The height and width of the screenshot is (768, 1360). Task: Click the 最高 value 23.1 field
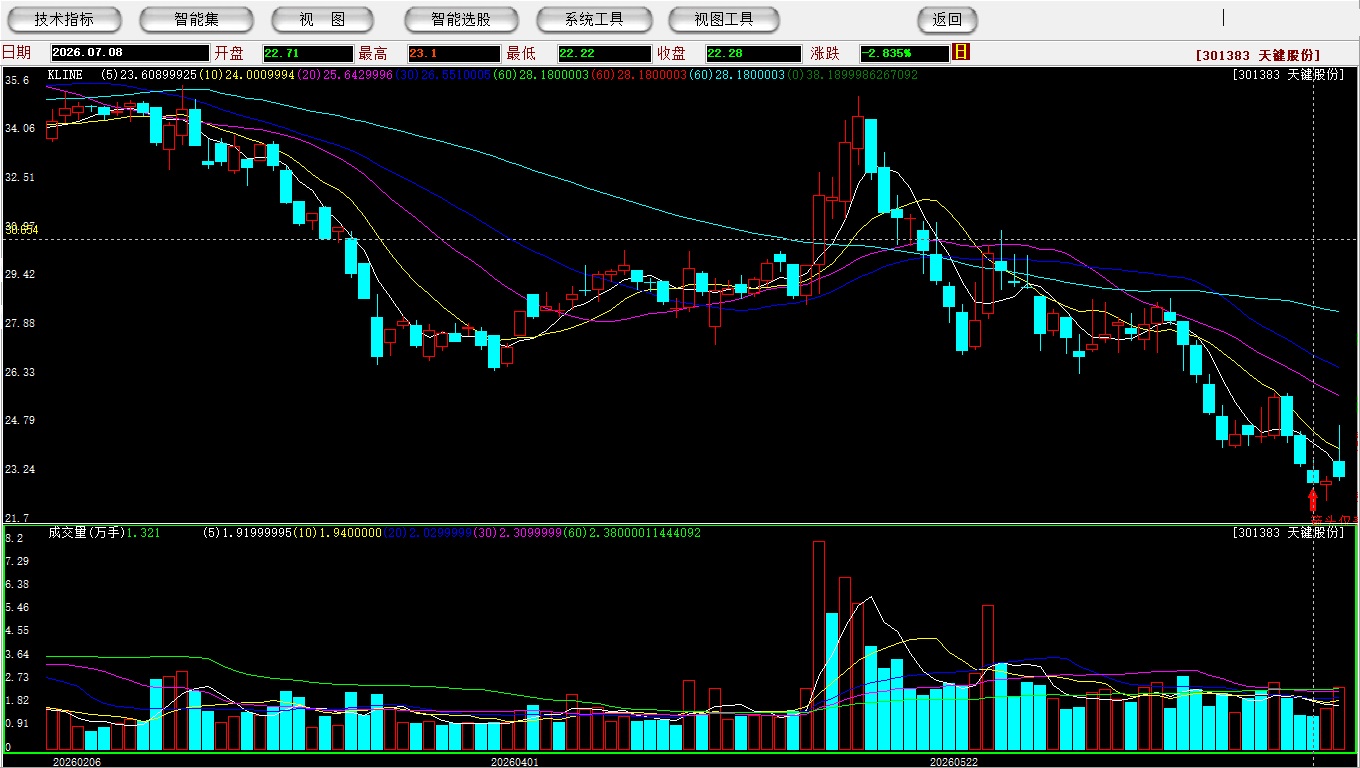453,53
